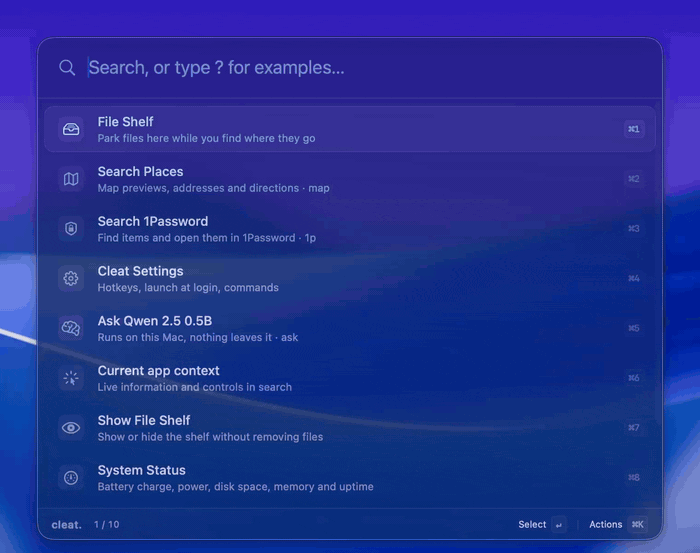Click the ⌘K key badge beside Actions

(638, 525)
